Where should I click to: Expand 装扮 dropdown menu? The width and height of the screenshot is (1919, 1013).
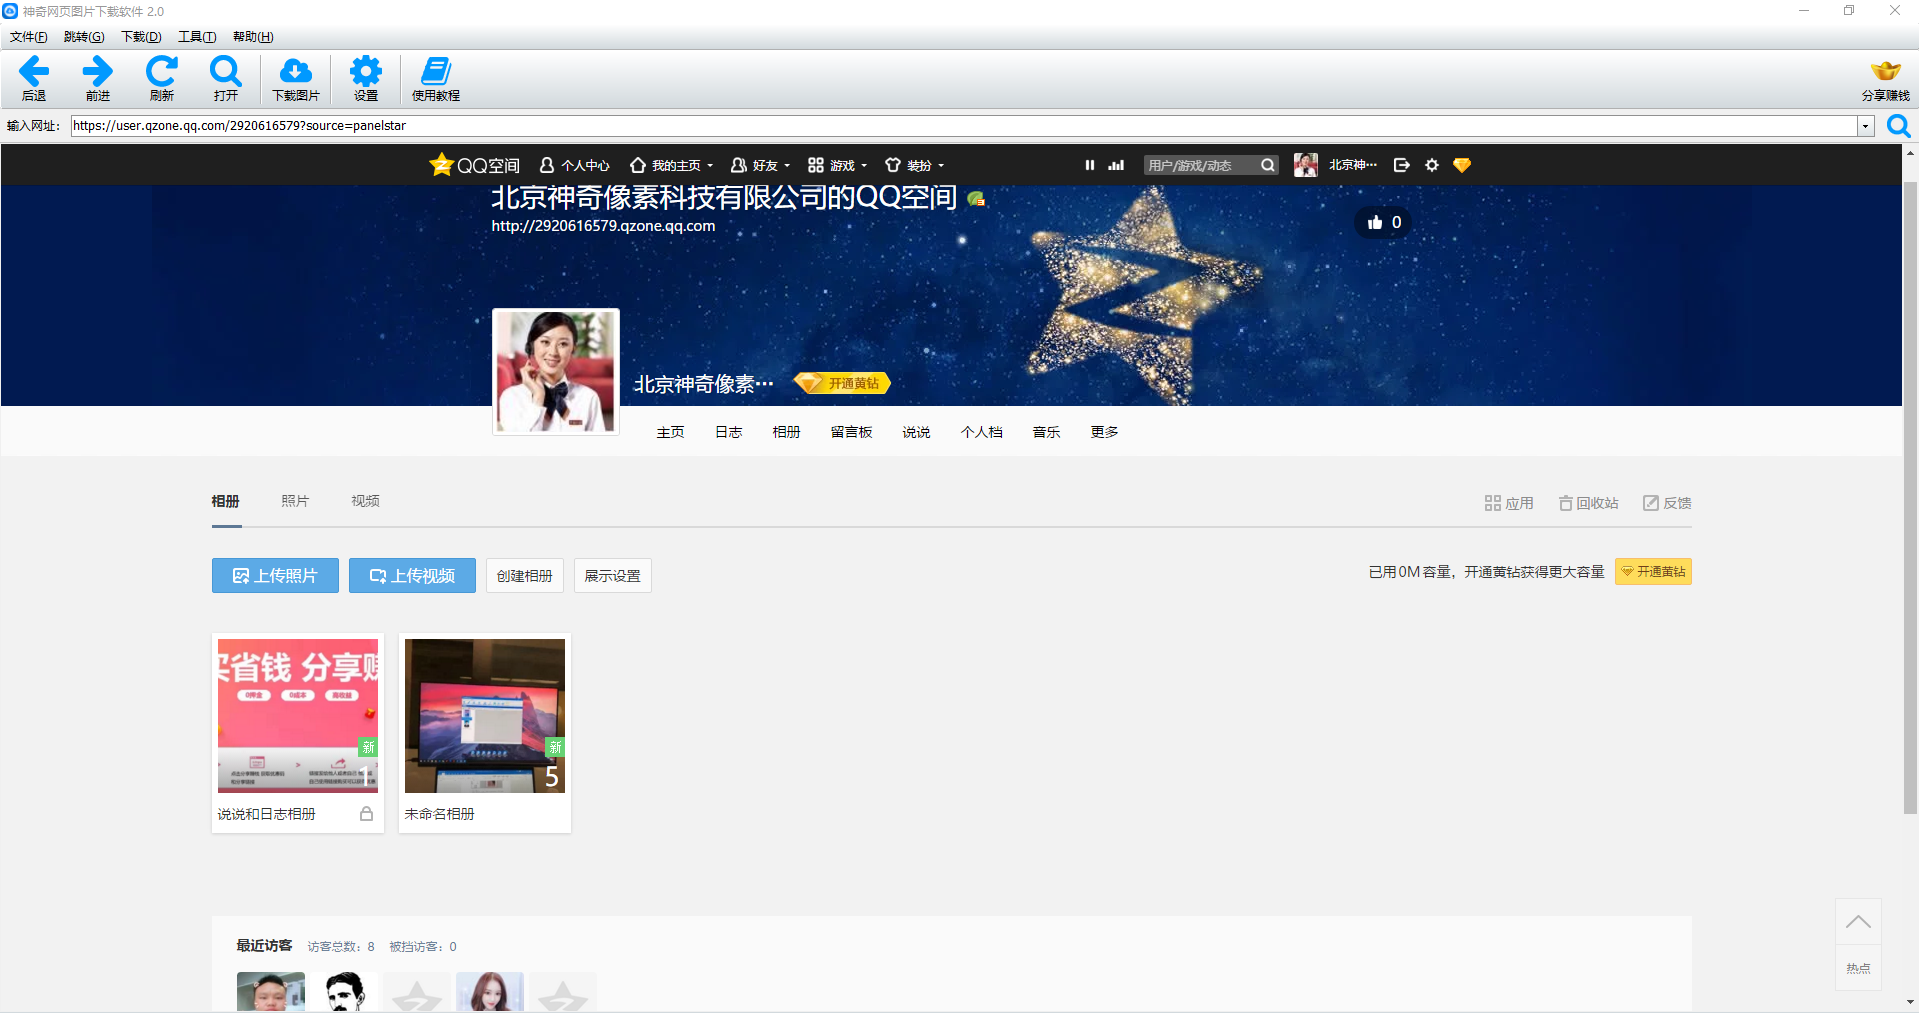point(915,165)
